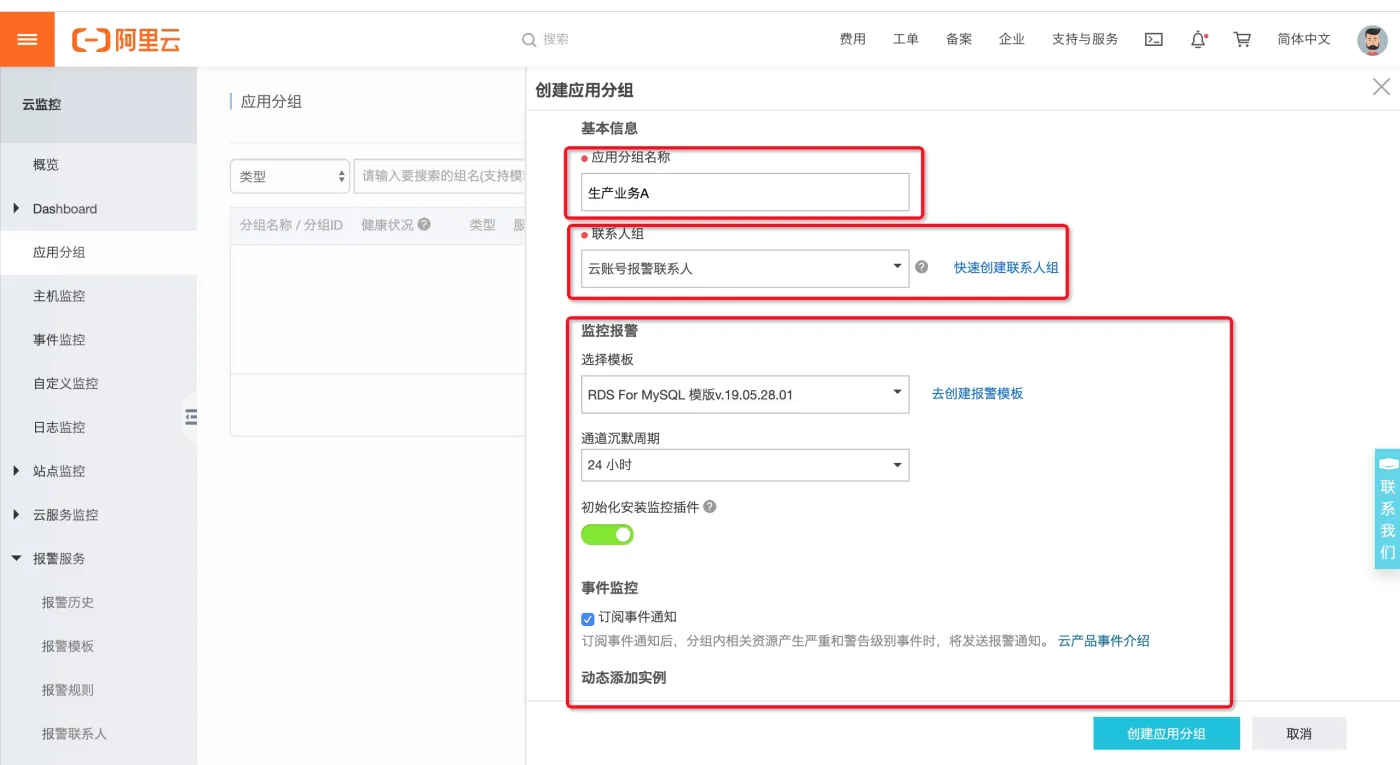Click the 创建应用分组 submit button

(1166, 733)
